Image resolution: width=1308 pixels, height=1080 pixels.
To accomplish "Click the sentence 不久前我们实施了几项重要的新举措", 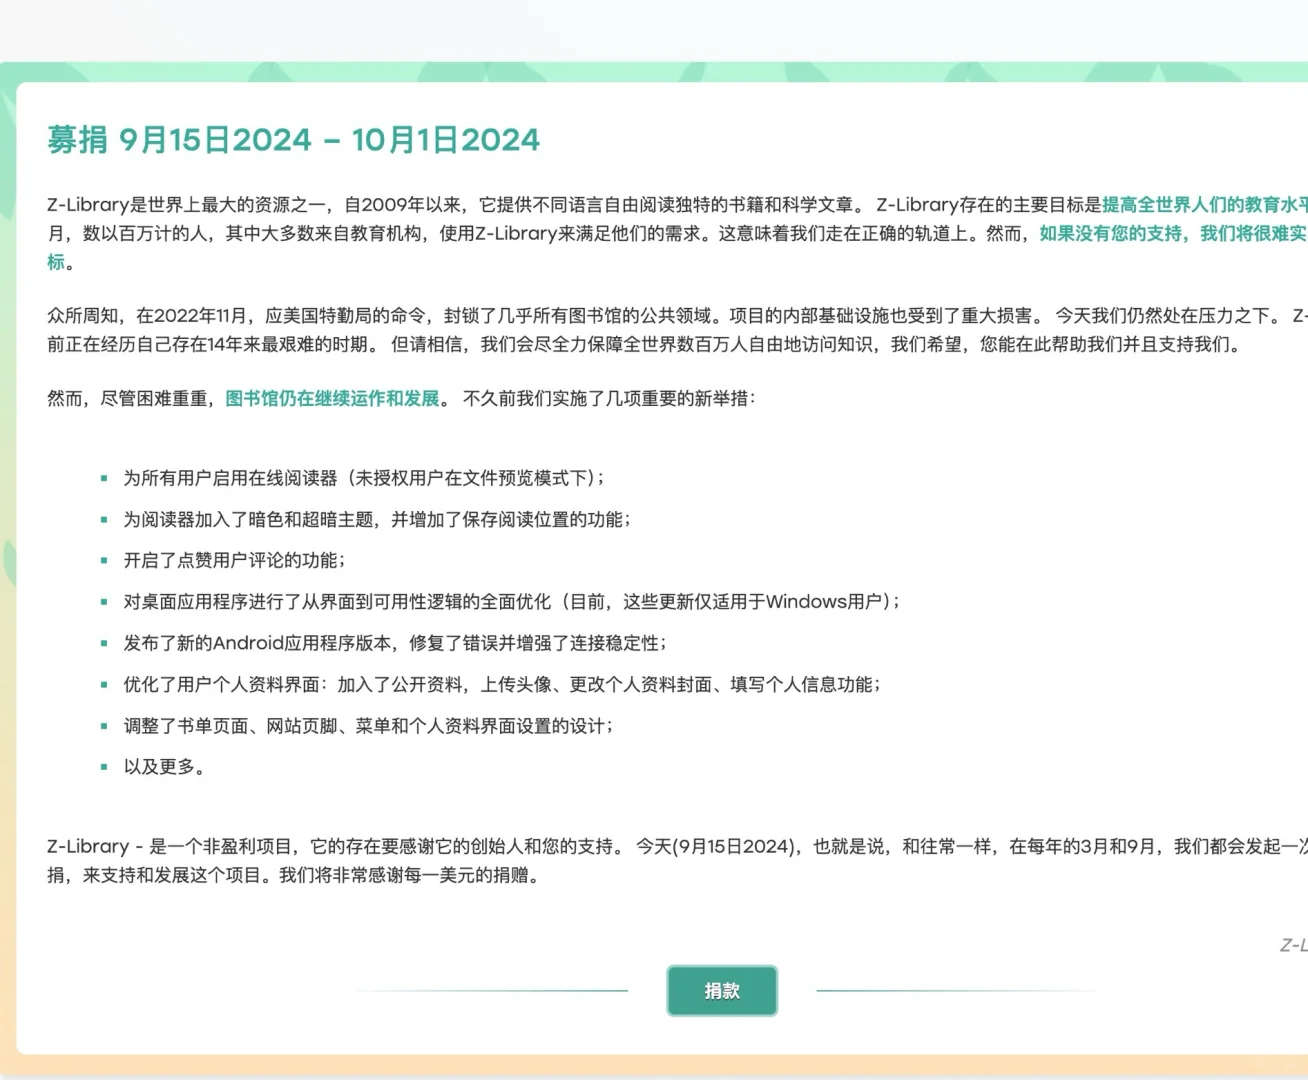I will tap(610, 398).
